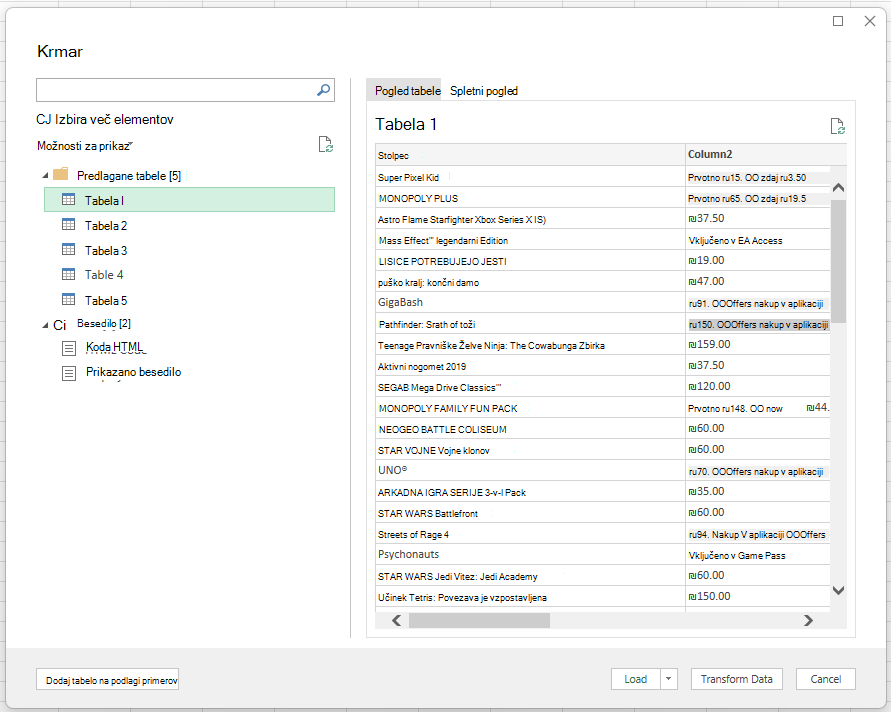
Task: Click Streets of Rage 4 cell
Action: coord(530,534)
